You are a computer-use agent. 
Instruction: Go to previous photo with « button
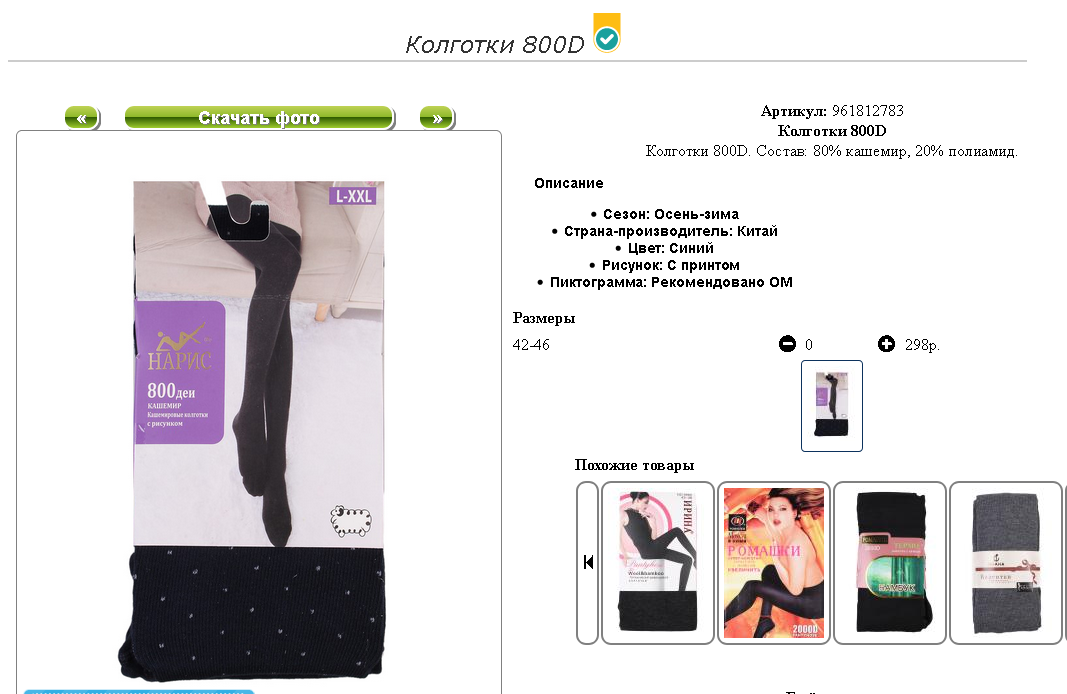[82, 118]
